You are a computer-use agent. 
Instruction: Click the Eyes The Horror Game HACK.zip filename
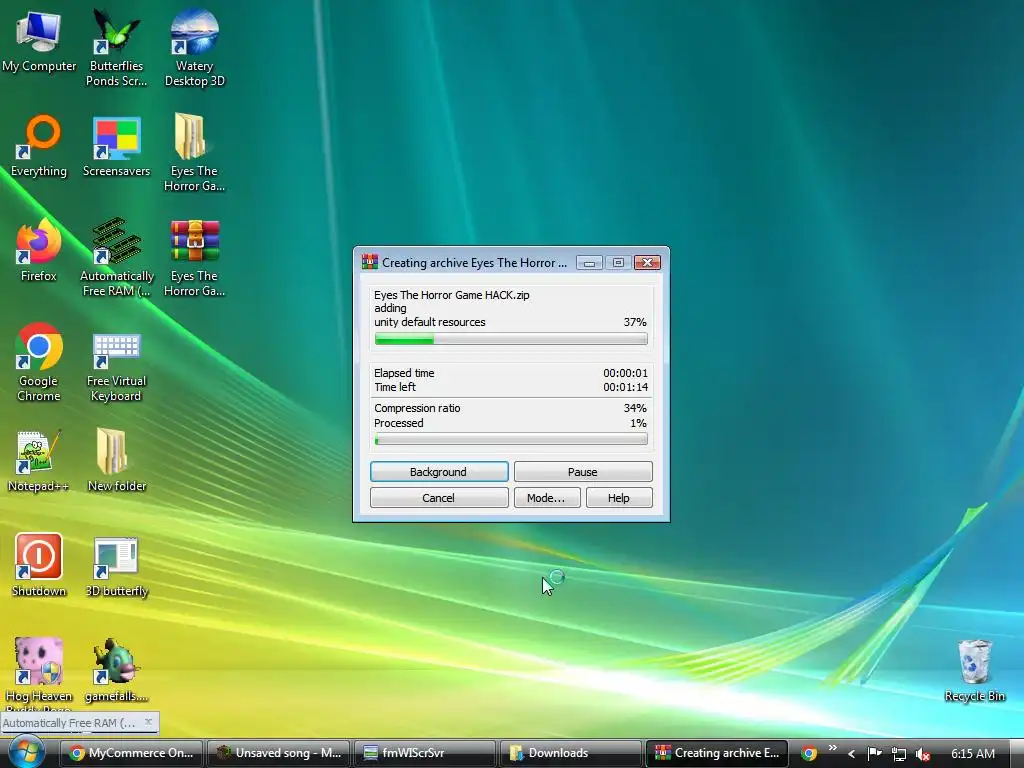pos(452,295)
